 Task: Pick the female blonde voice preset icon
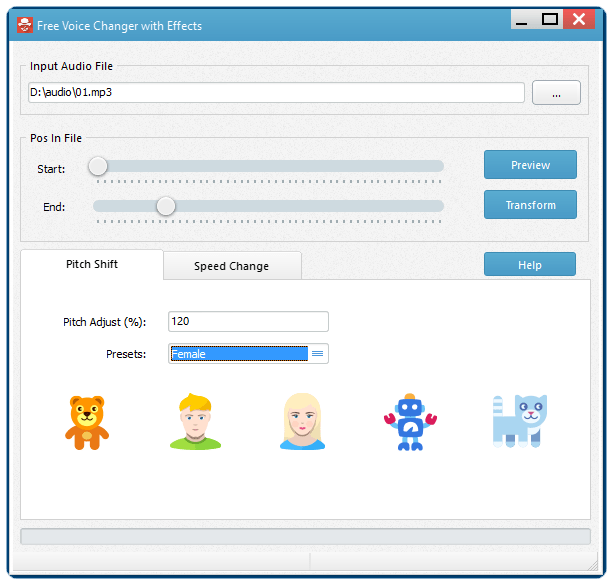[302, 422]
